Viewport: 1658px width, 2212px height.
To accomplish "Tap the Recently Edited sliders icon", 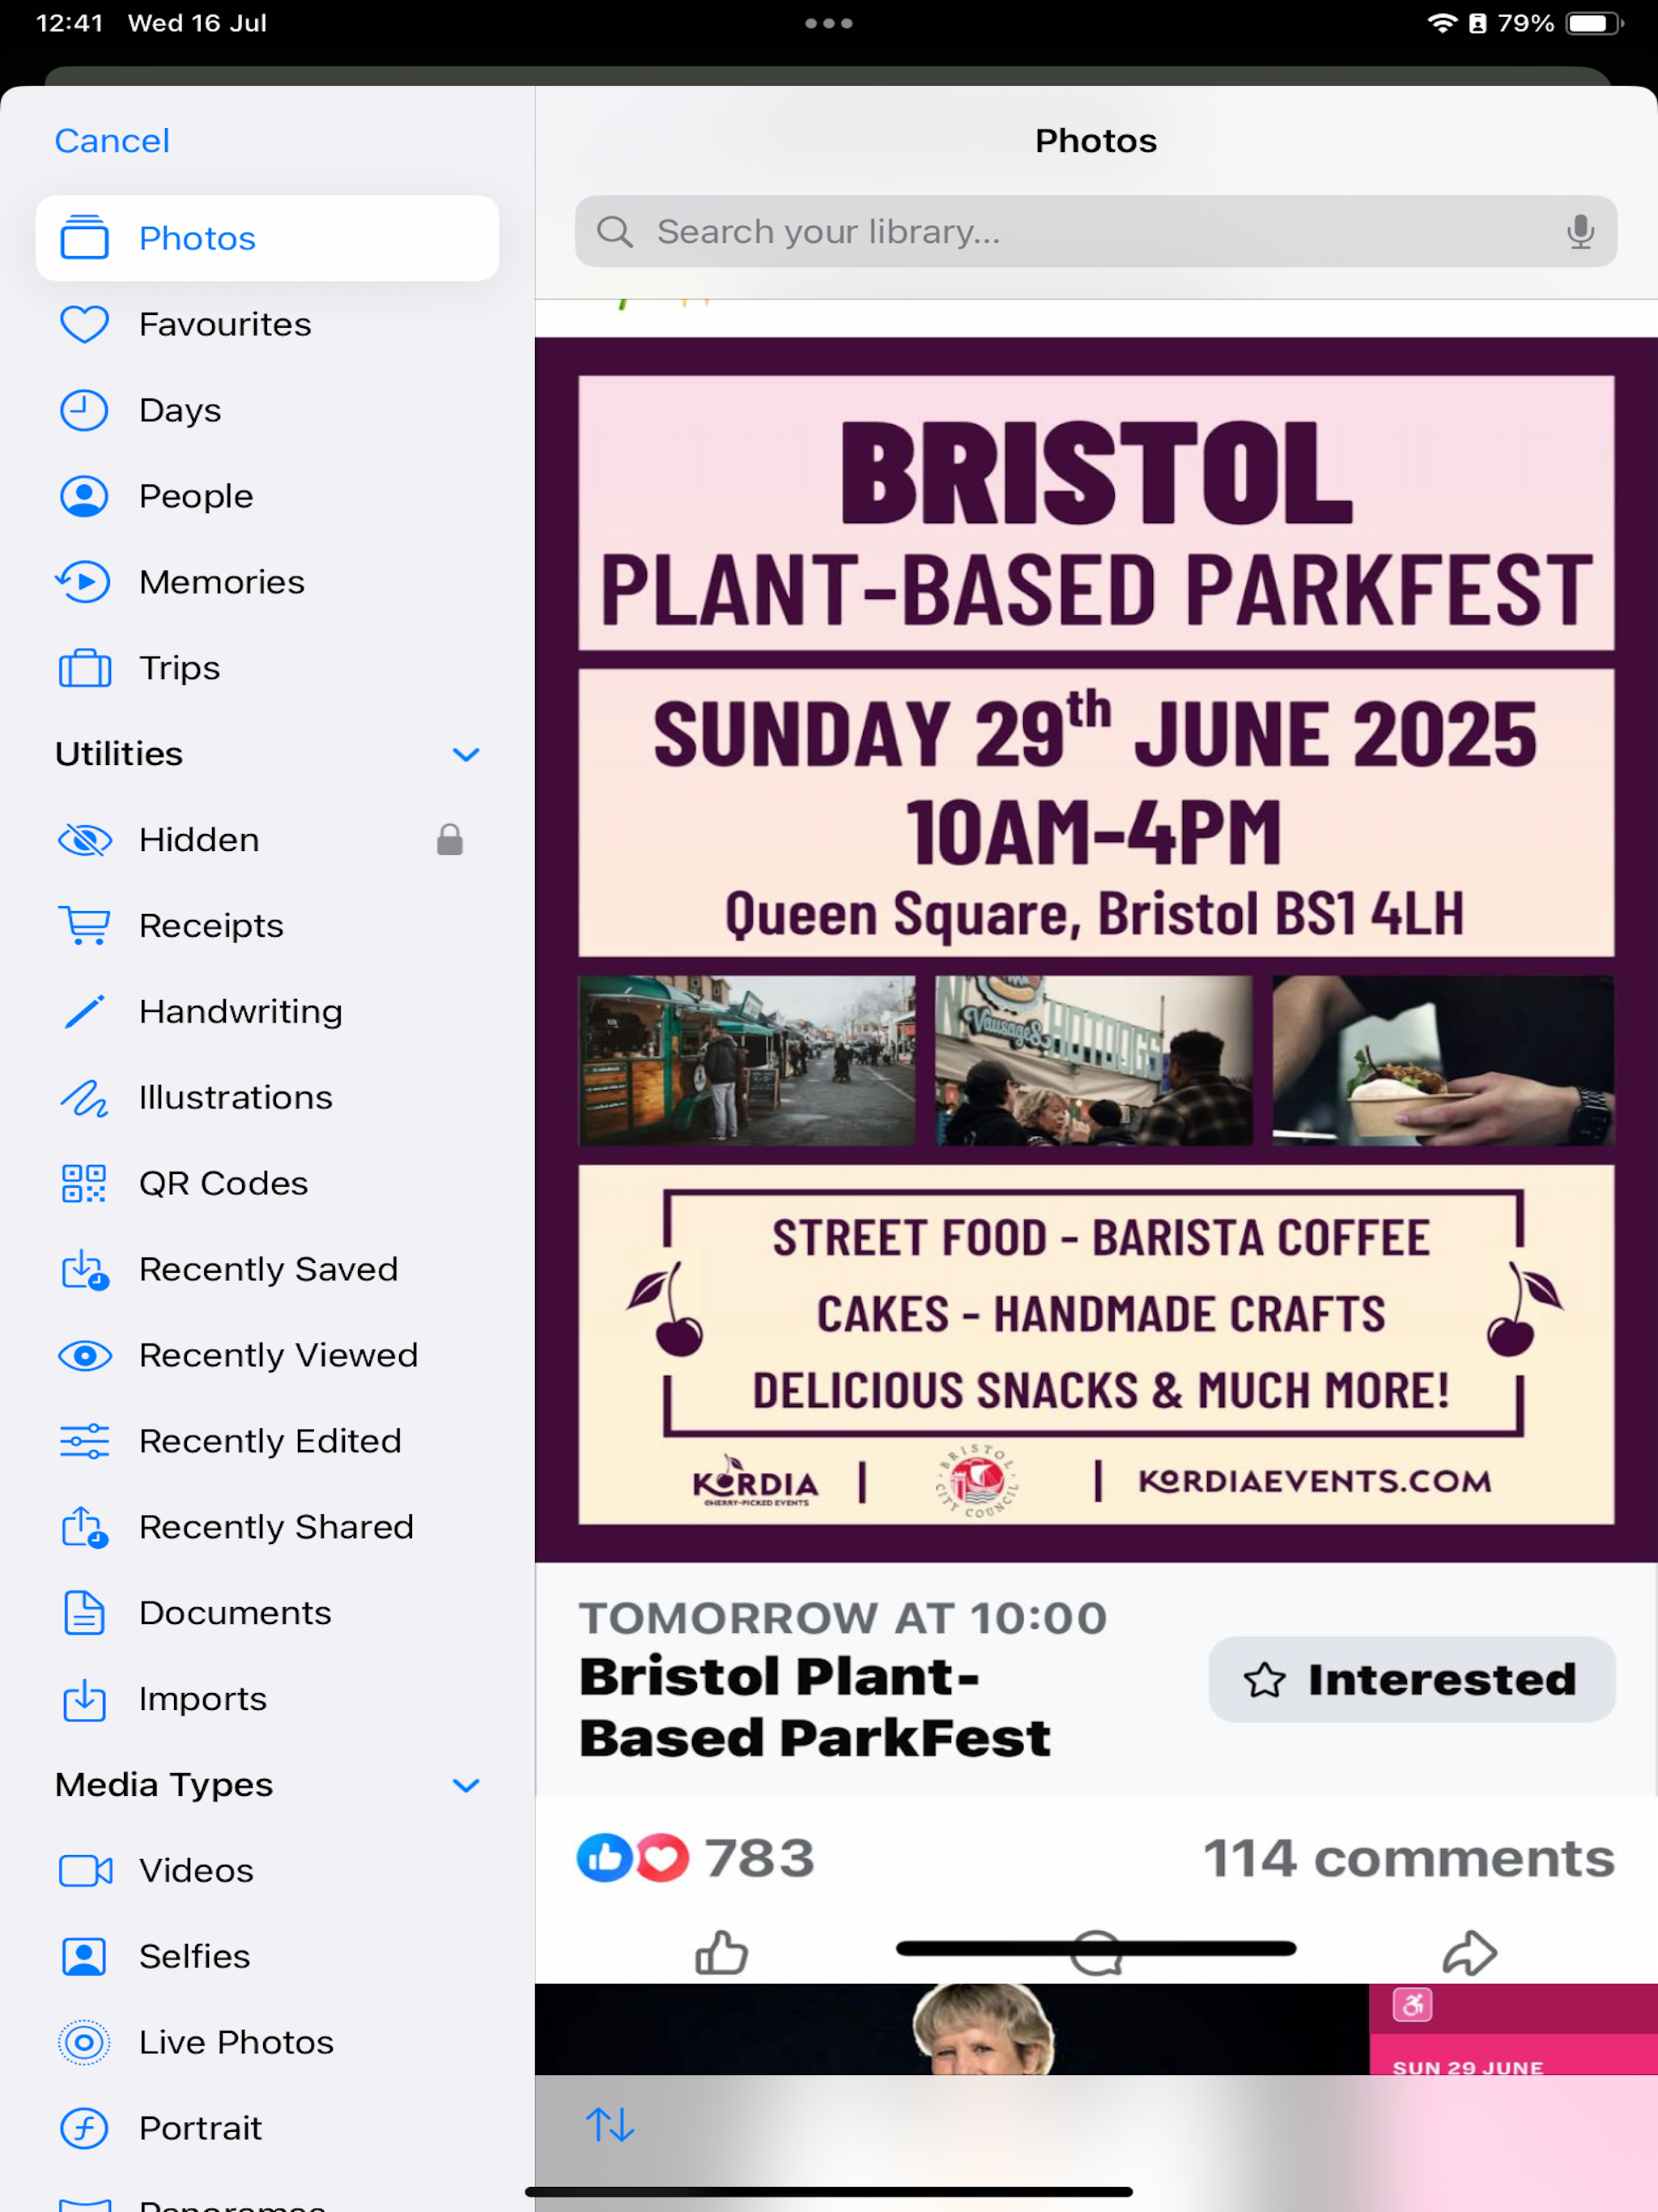I will point(84,1441).
